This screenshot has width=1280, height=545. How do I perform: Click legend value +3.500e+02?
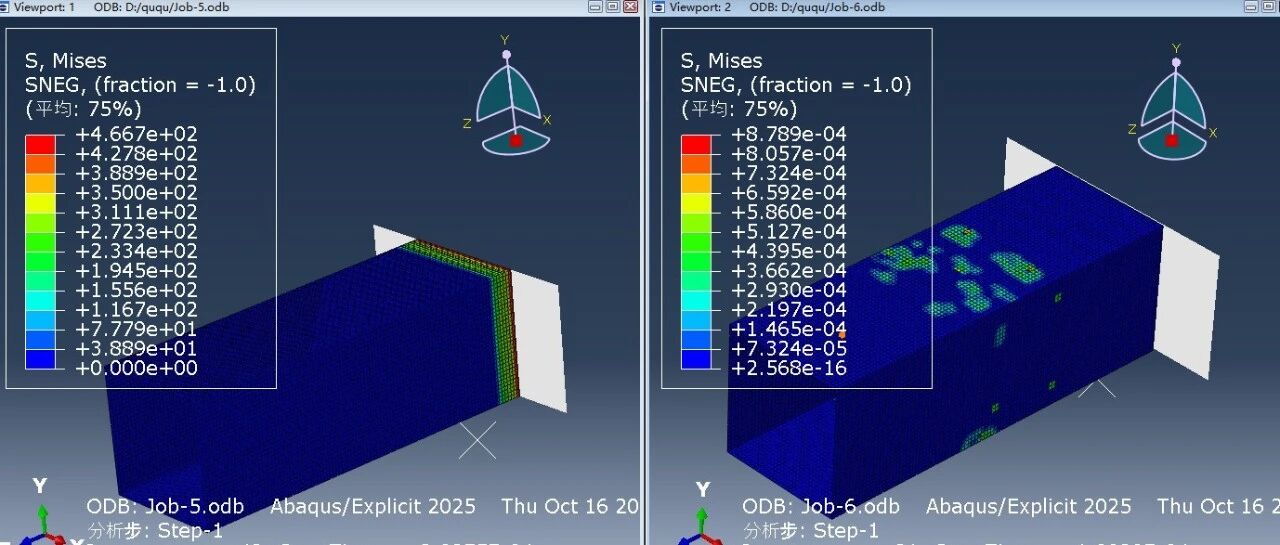(x=137, y=192)
